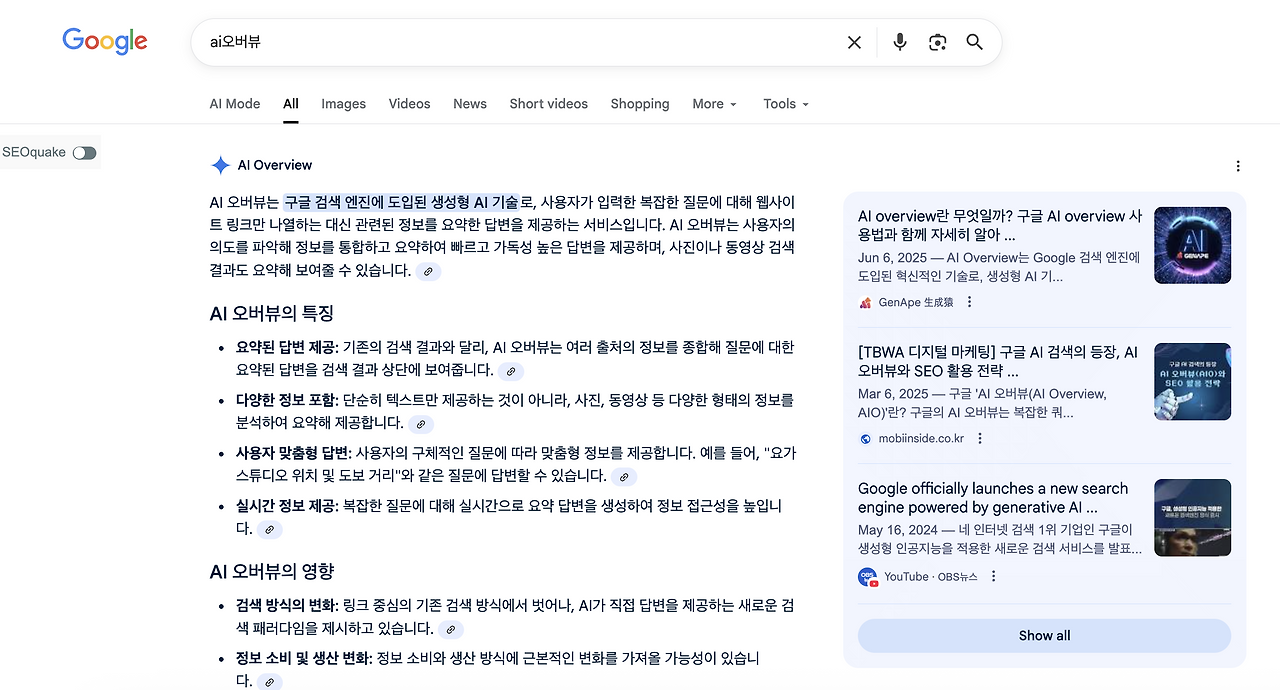The height and width of the screenshot is (690, 1280).
Task: Toggle the SEOquake extension switch
Action: [x=84, y=152]
